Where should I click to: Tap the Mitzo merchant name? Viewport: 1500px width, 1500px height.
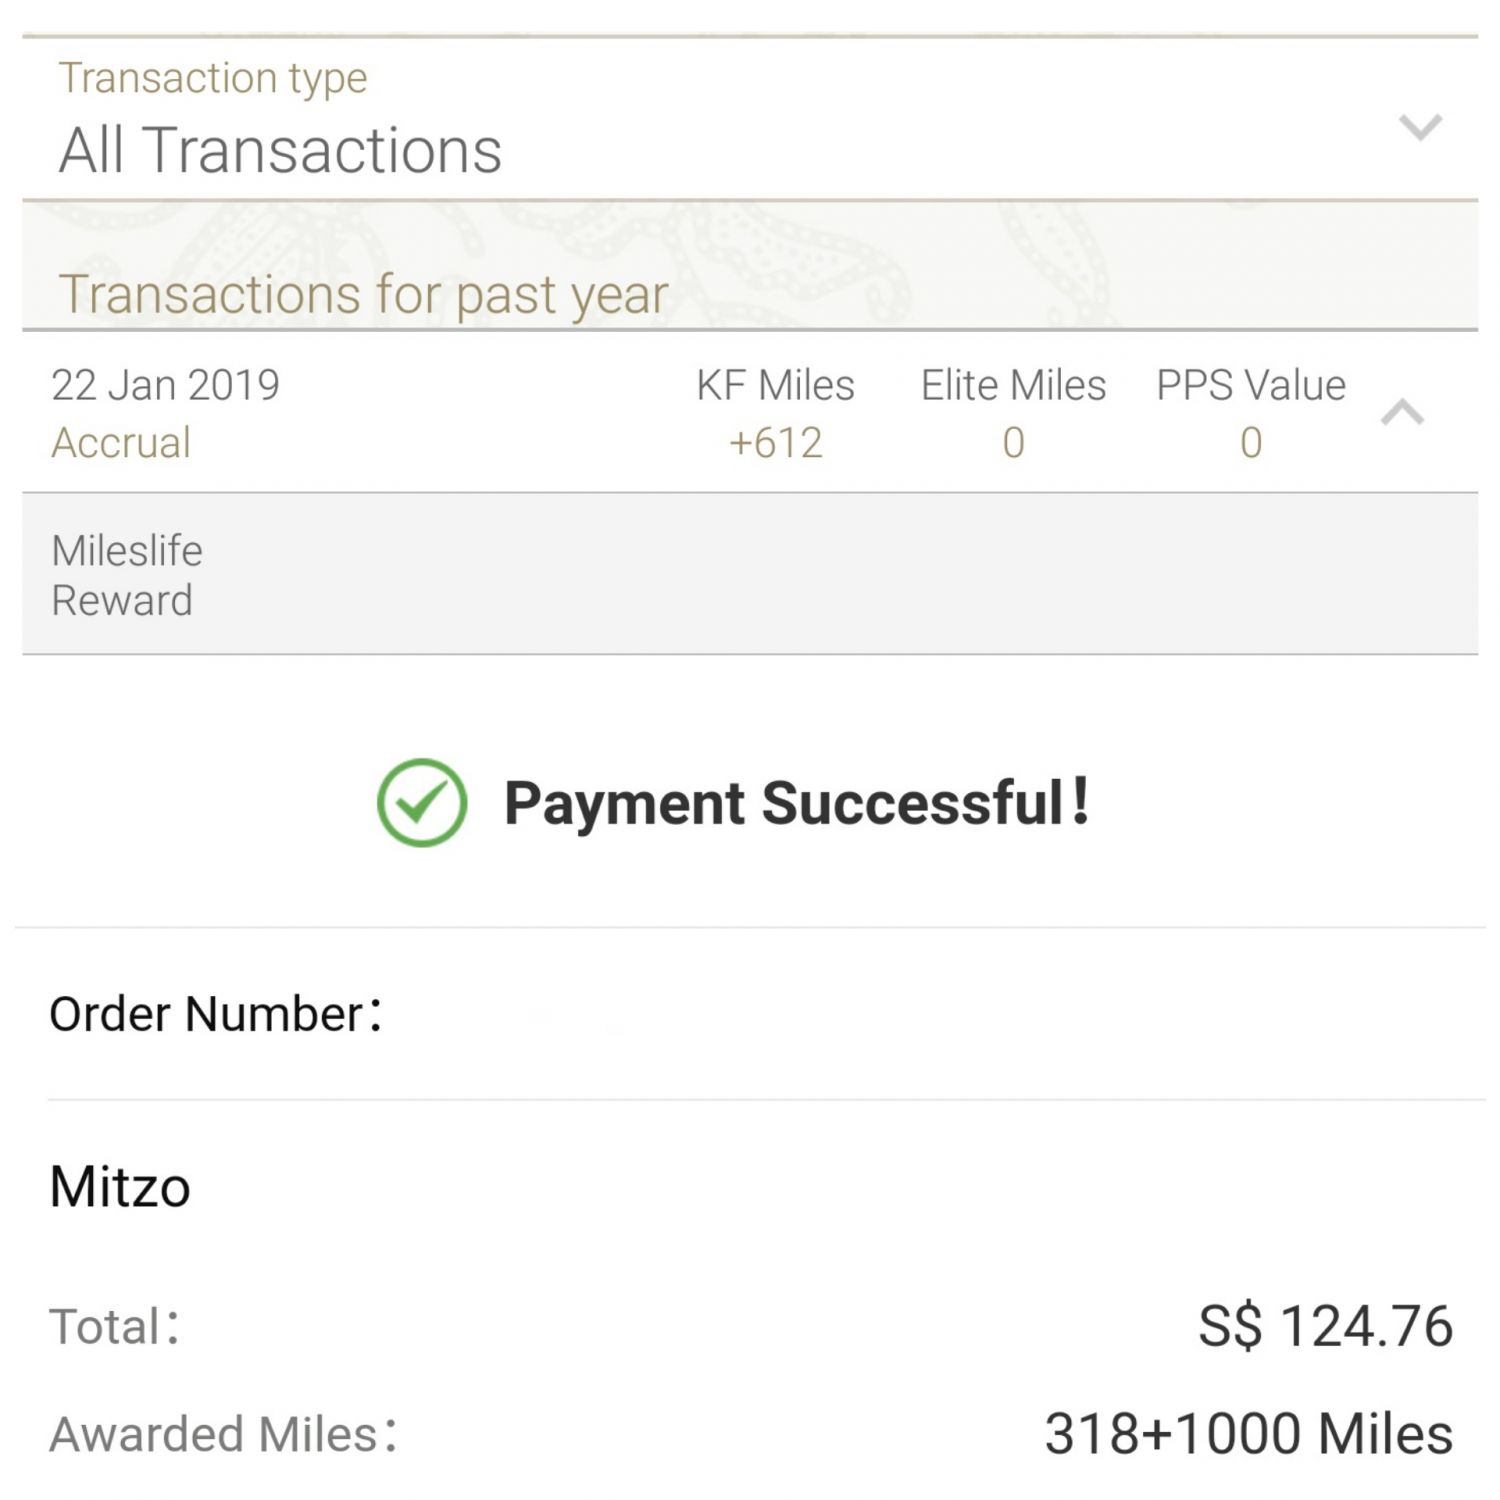click(x=120, y=1187)
